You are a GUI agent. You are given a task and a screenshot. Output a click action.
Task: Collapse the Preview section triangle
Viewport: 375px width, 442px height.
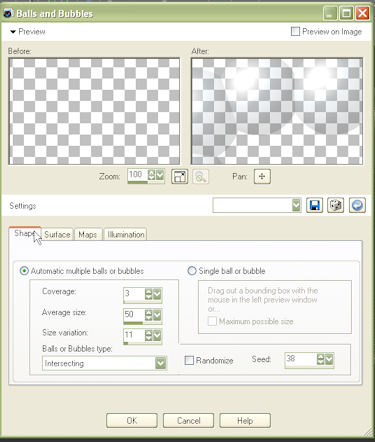[13, 32]
